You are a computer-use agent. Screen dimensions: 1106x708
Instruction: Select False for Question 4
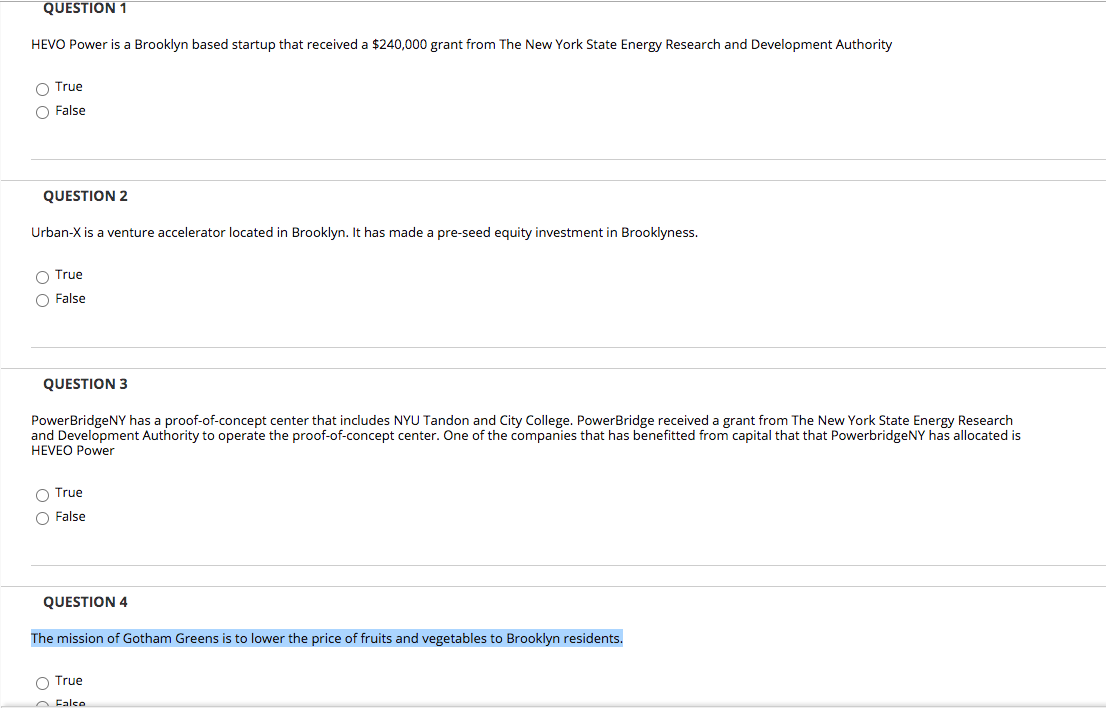[x=42, y=704]
